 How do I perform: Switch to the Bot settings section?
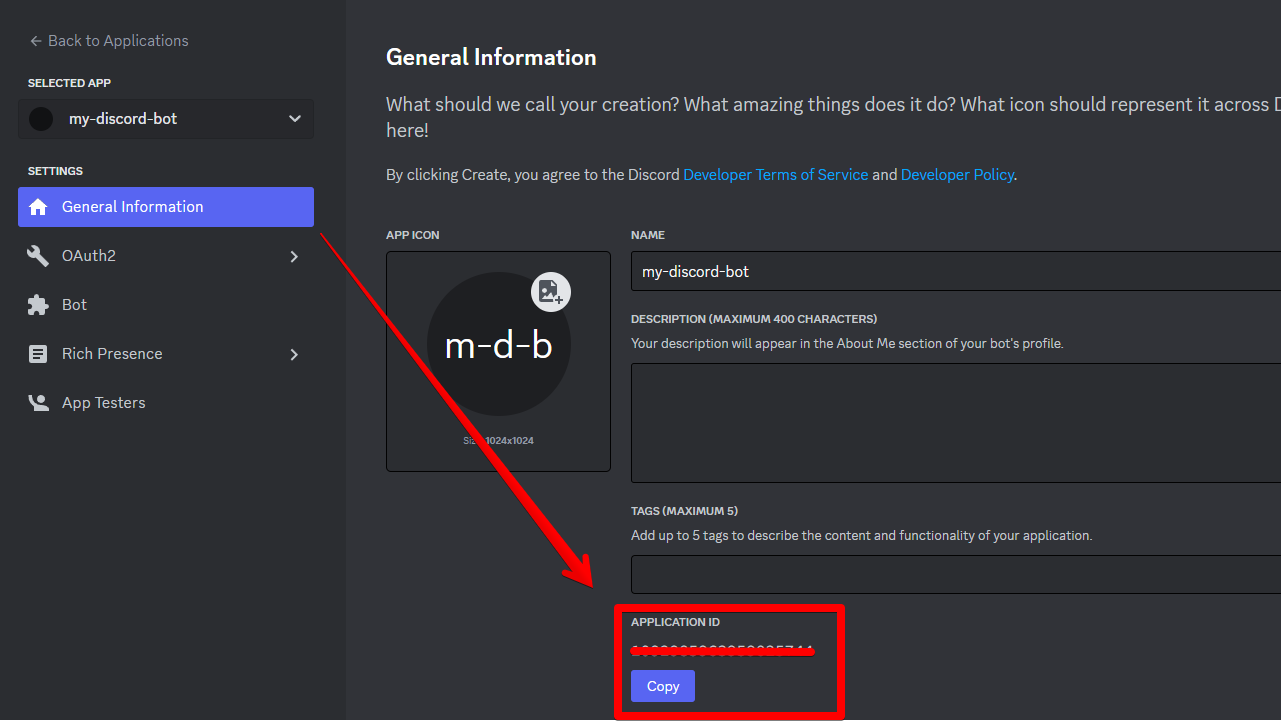(75, 304)
